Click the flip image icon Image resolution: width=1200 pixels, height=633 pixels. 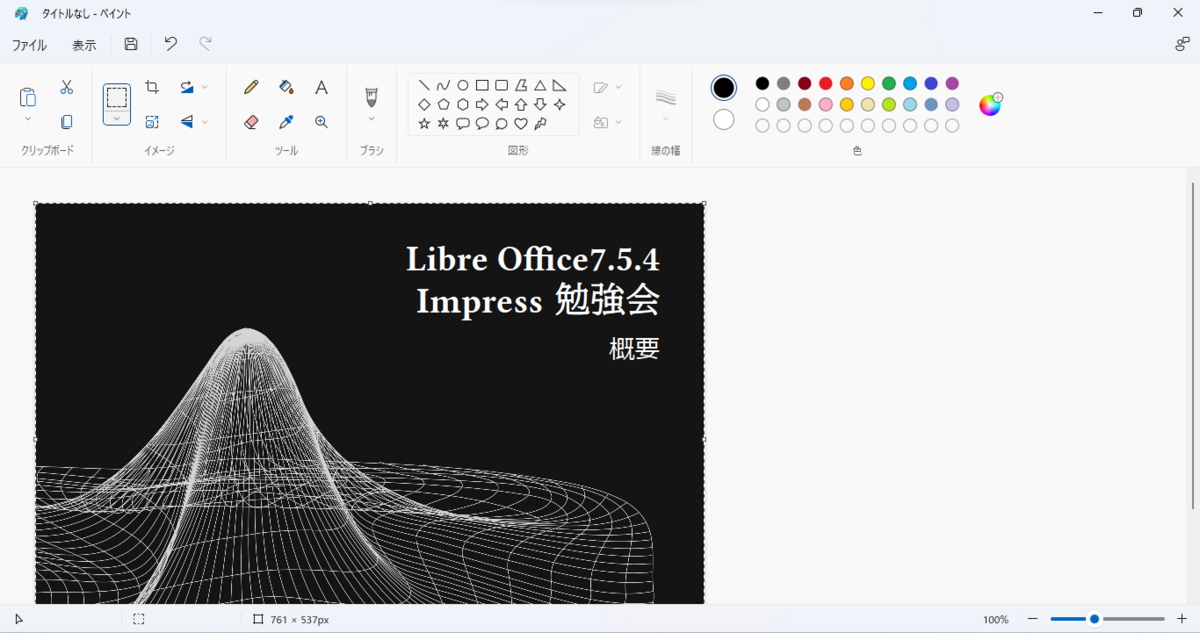point(187,122)
